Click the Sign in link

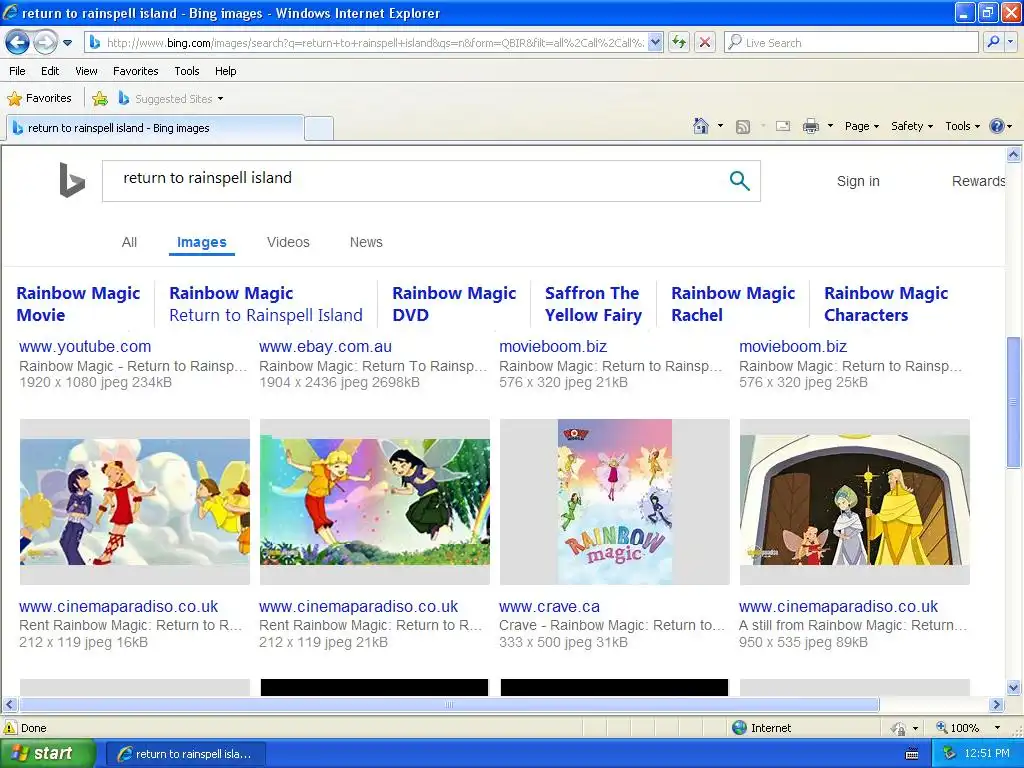pyautogui.click(x=858, y=181)
